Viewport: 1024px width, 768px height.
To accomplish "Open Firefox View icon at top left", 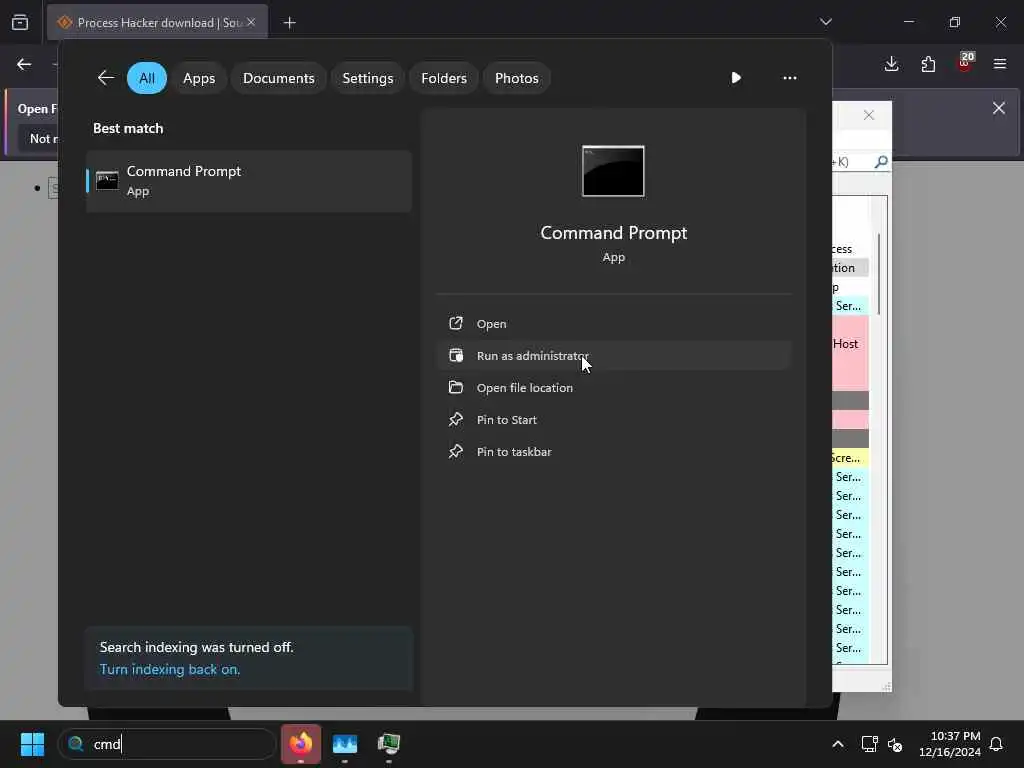I will coord(20,22).
